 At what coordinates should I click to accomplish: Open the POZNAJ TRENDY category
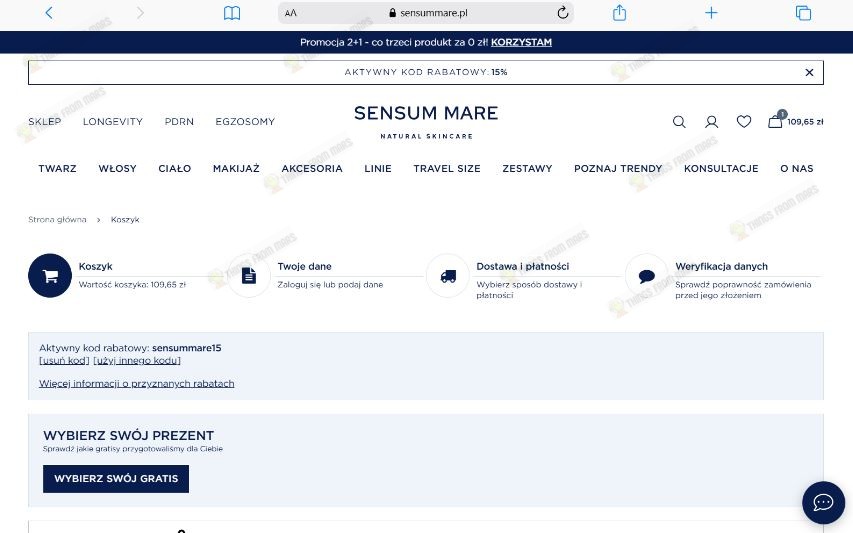618,169
